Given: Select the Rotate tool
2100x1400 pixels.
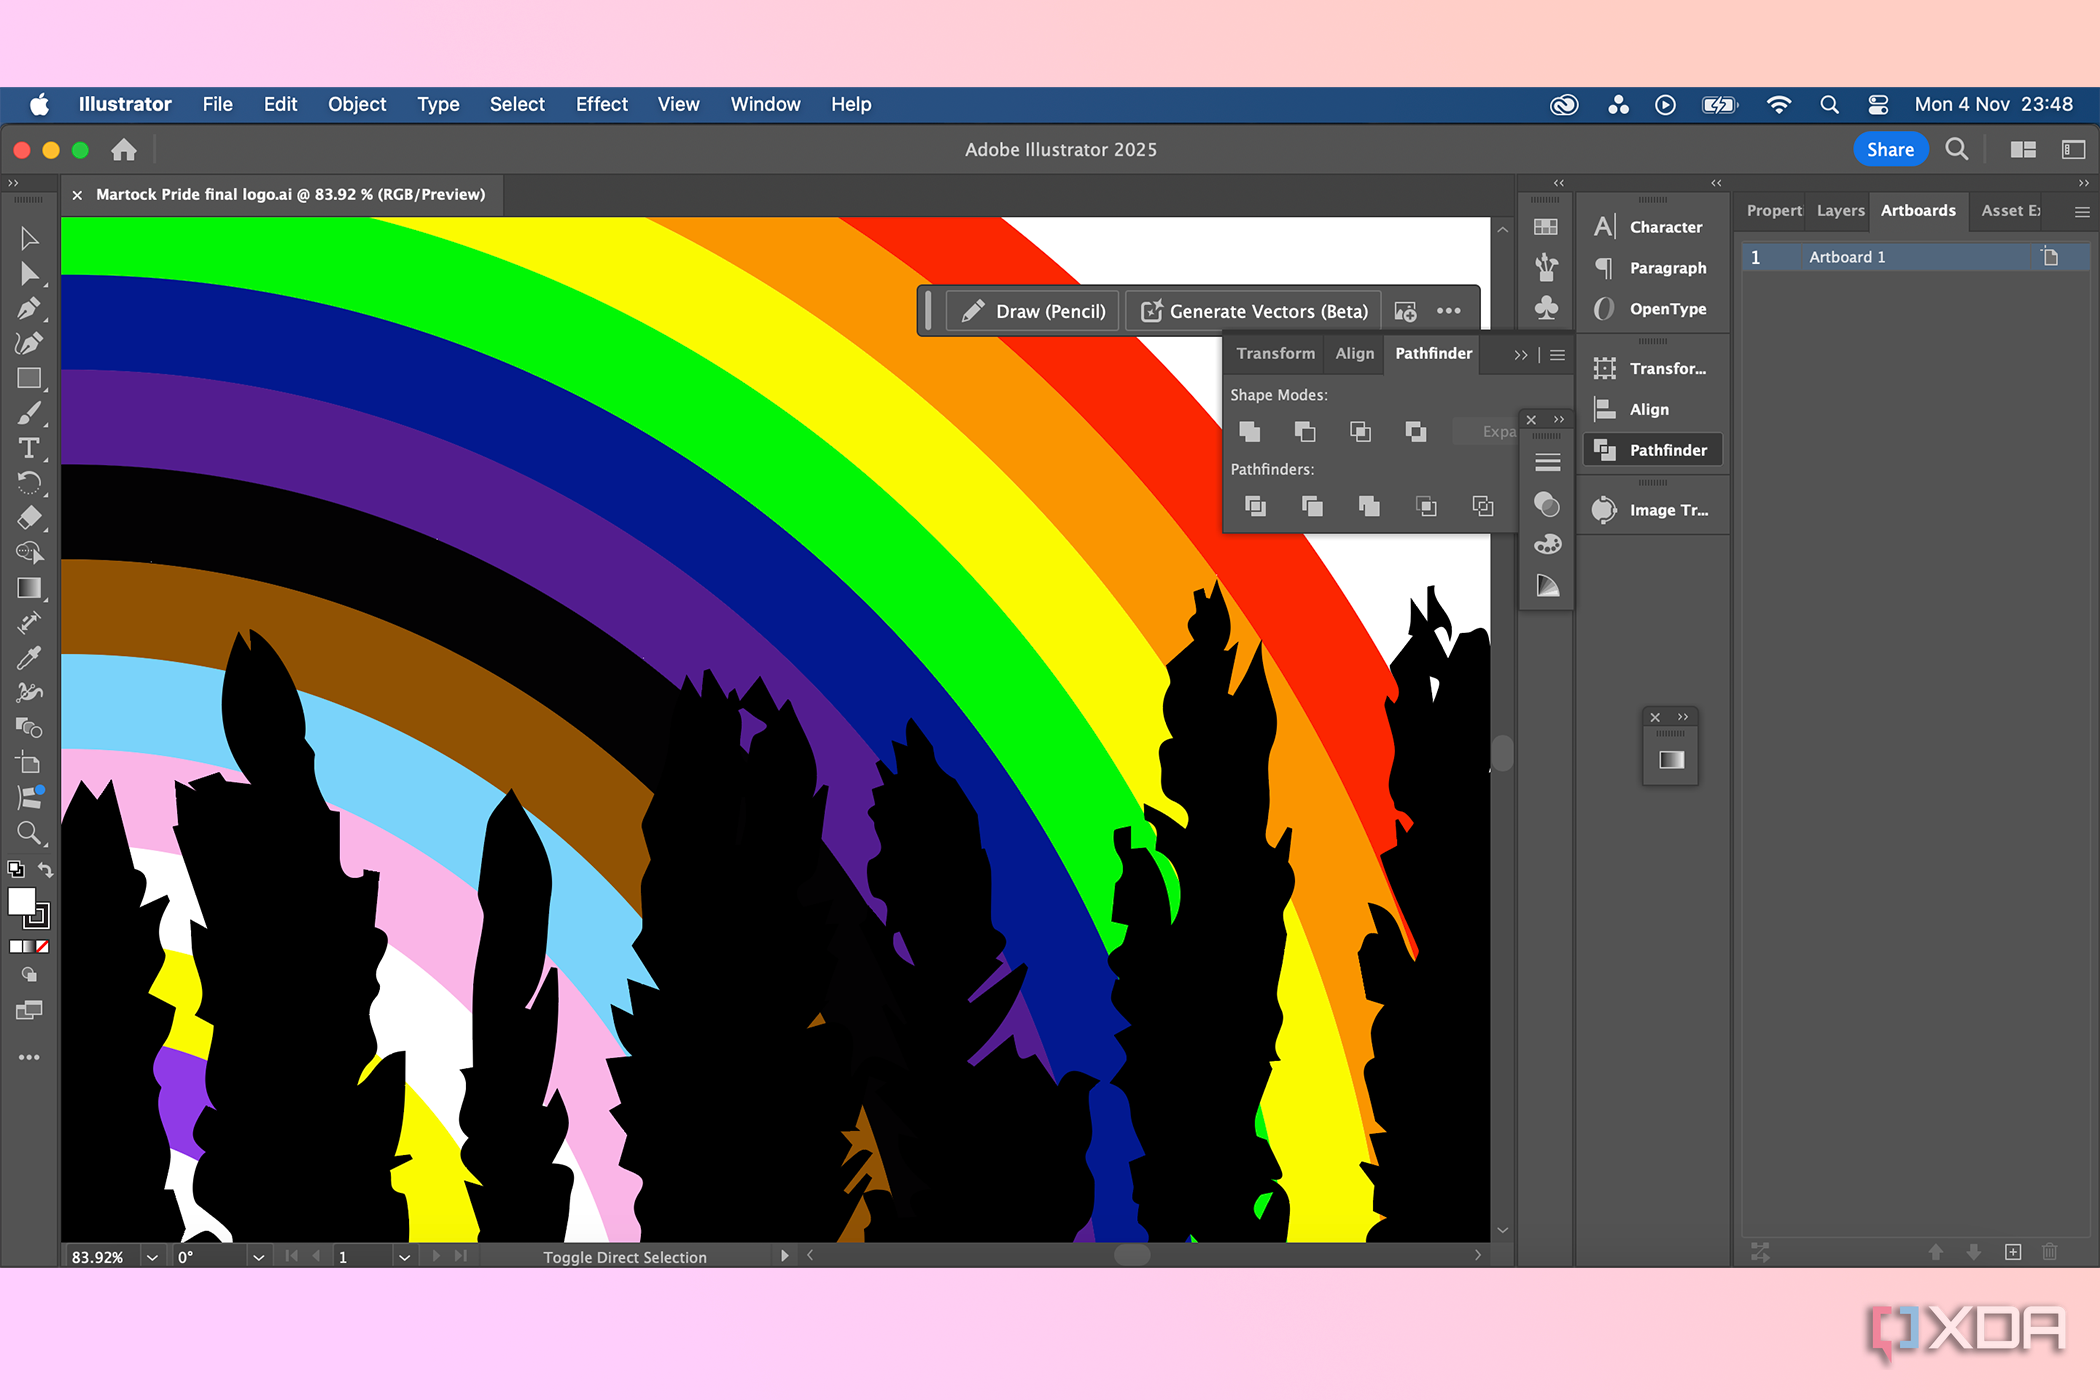Looking at the screenshot, I should tap(29, 482).
